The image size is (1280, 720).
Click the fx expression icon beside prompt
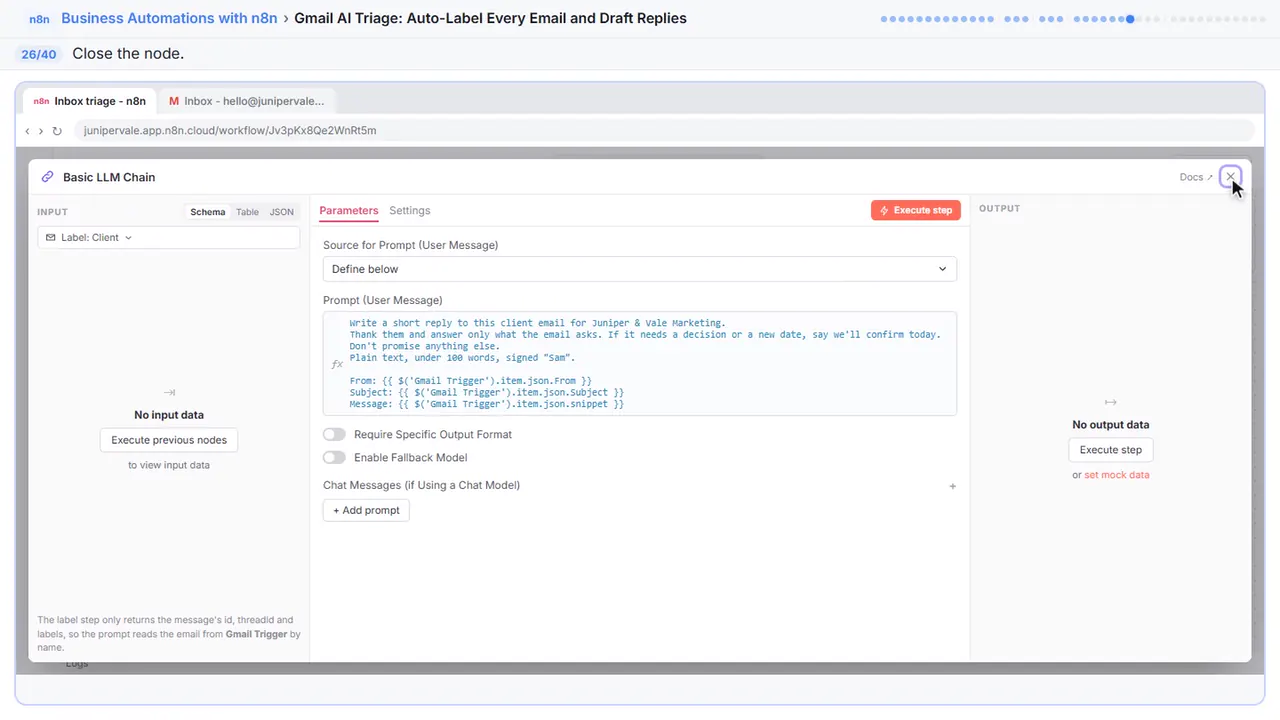[337, 364]
